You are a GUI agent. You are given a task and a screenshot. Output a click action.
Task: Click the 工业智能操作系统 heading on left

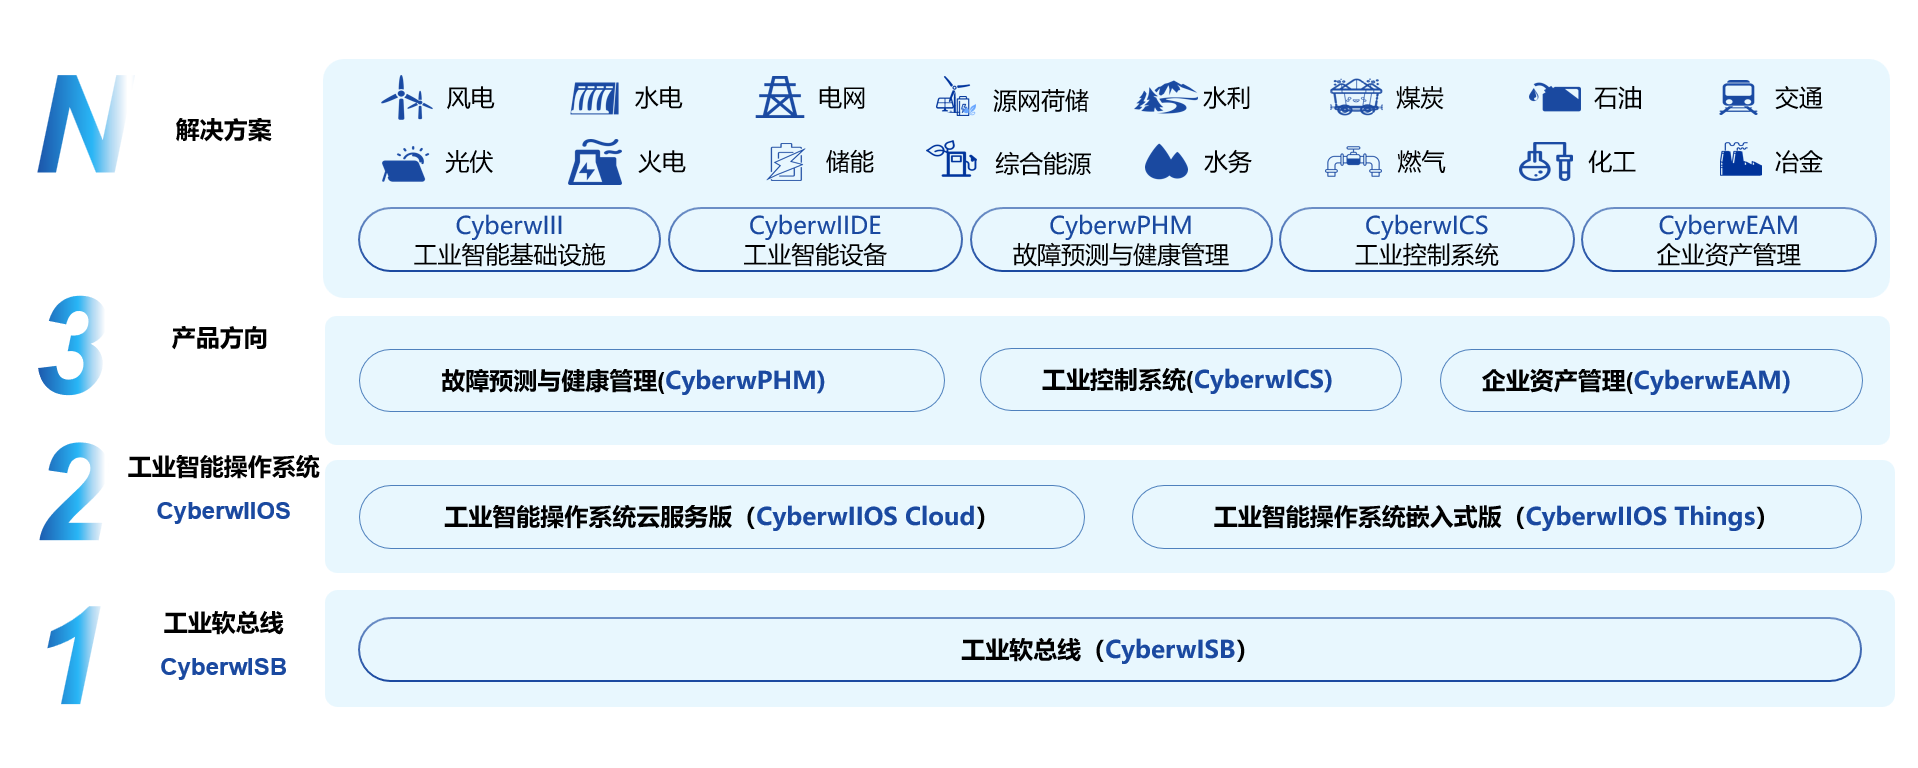point(223,468)
